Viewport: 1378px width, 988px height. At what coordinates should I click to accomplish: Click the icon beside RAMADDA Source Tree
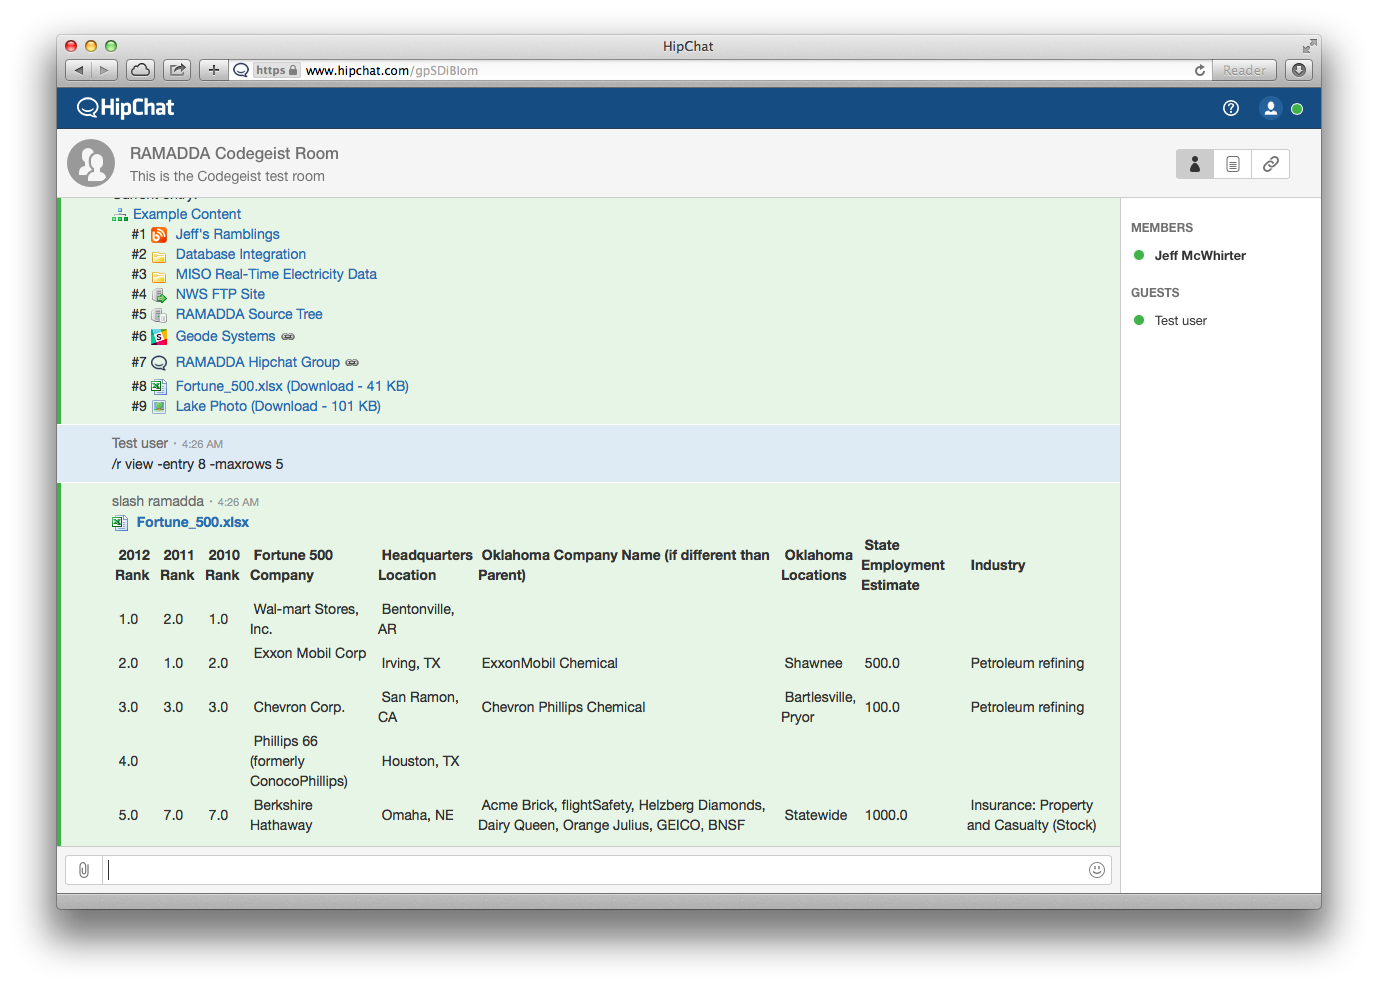(x=159, y=315)
